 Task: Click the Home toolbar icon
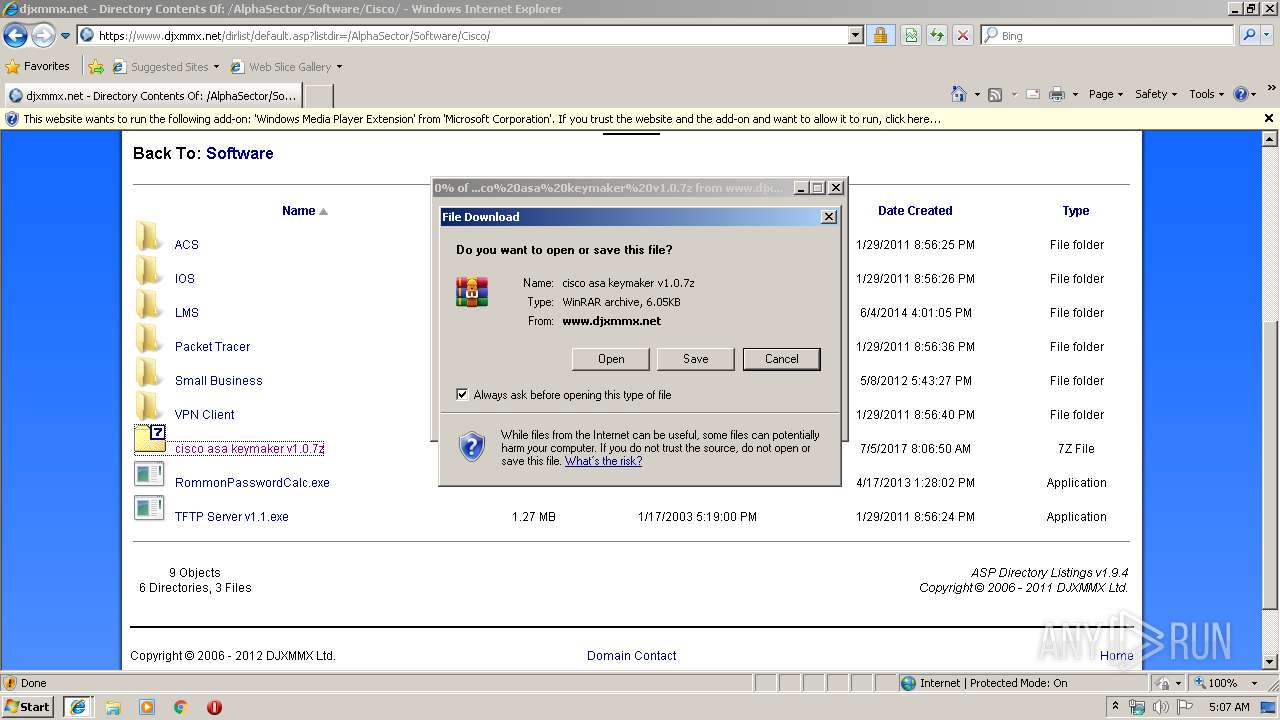[959, 94]
